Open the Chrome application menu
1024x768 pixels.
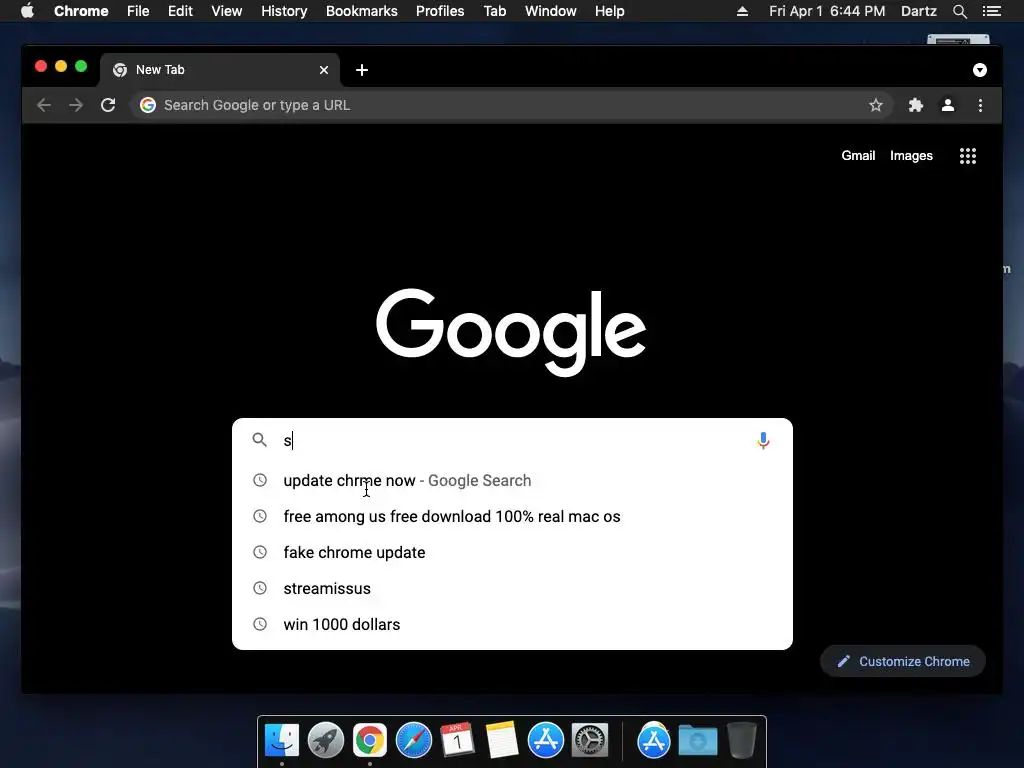pos(81,11)
